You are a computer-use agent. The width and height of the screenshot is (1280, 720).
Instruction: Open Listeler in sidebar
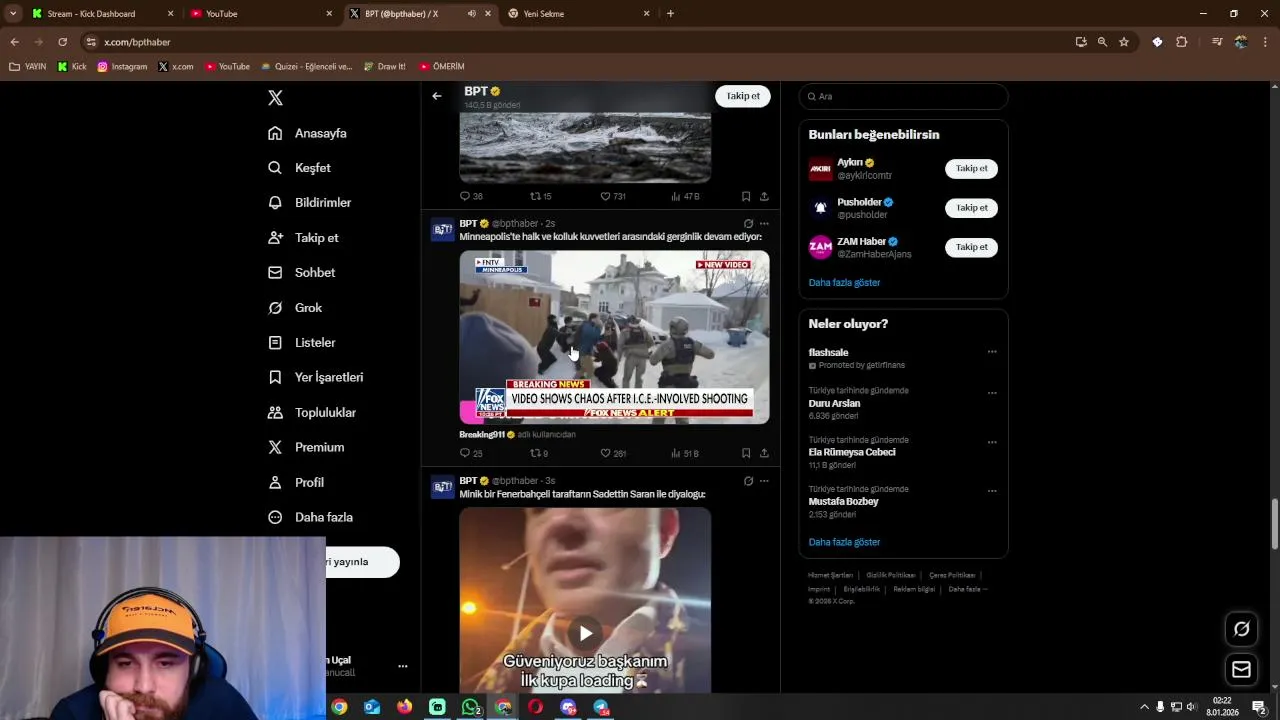tap(302, 342)
